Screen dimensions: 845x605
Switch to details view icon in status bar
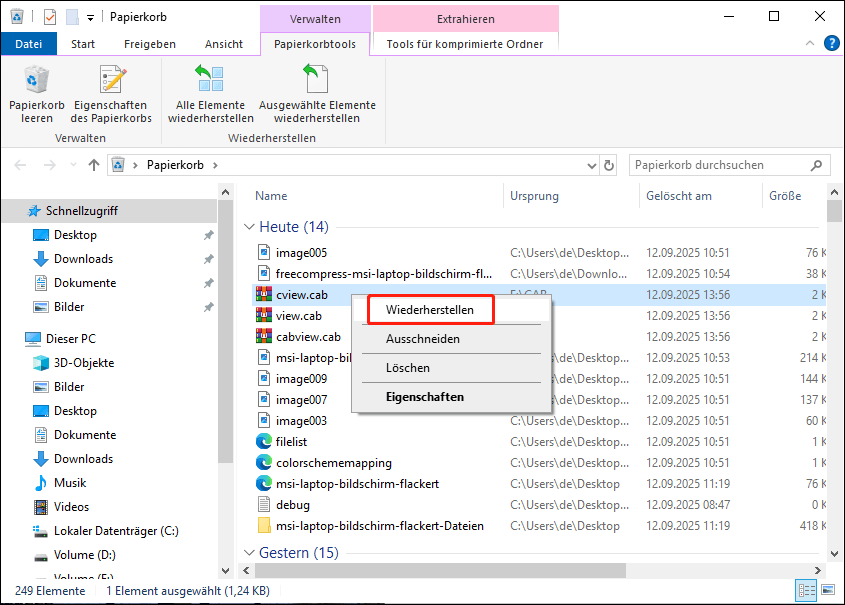click(x=806, y=590)
